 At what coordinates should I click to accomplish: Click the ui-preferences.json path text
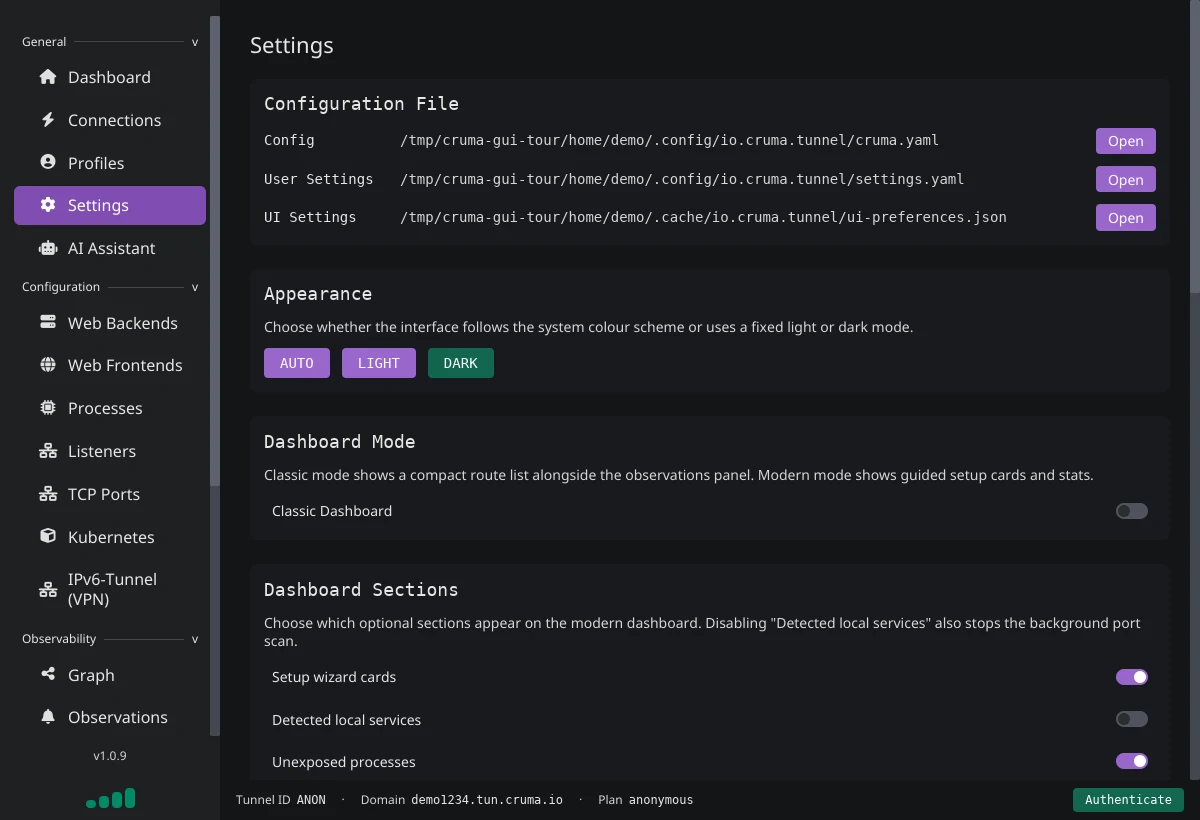point(703,217)
